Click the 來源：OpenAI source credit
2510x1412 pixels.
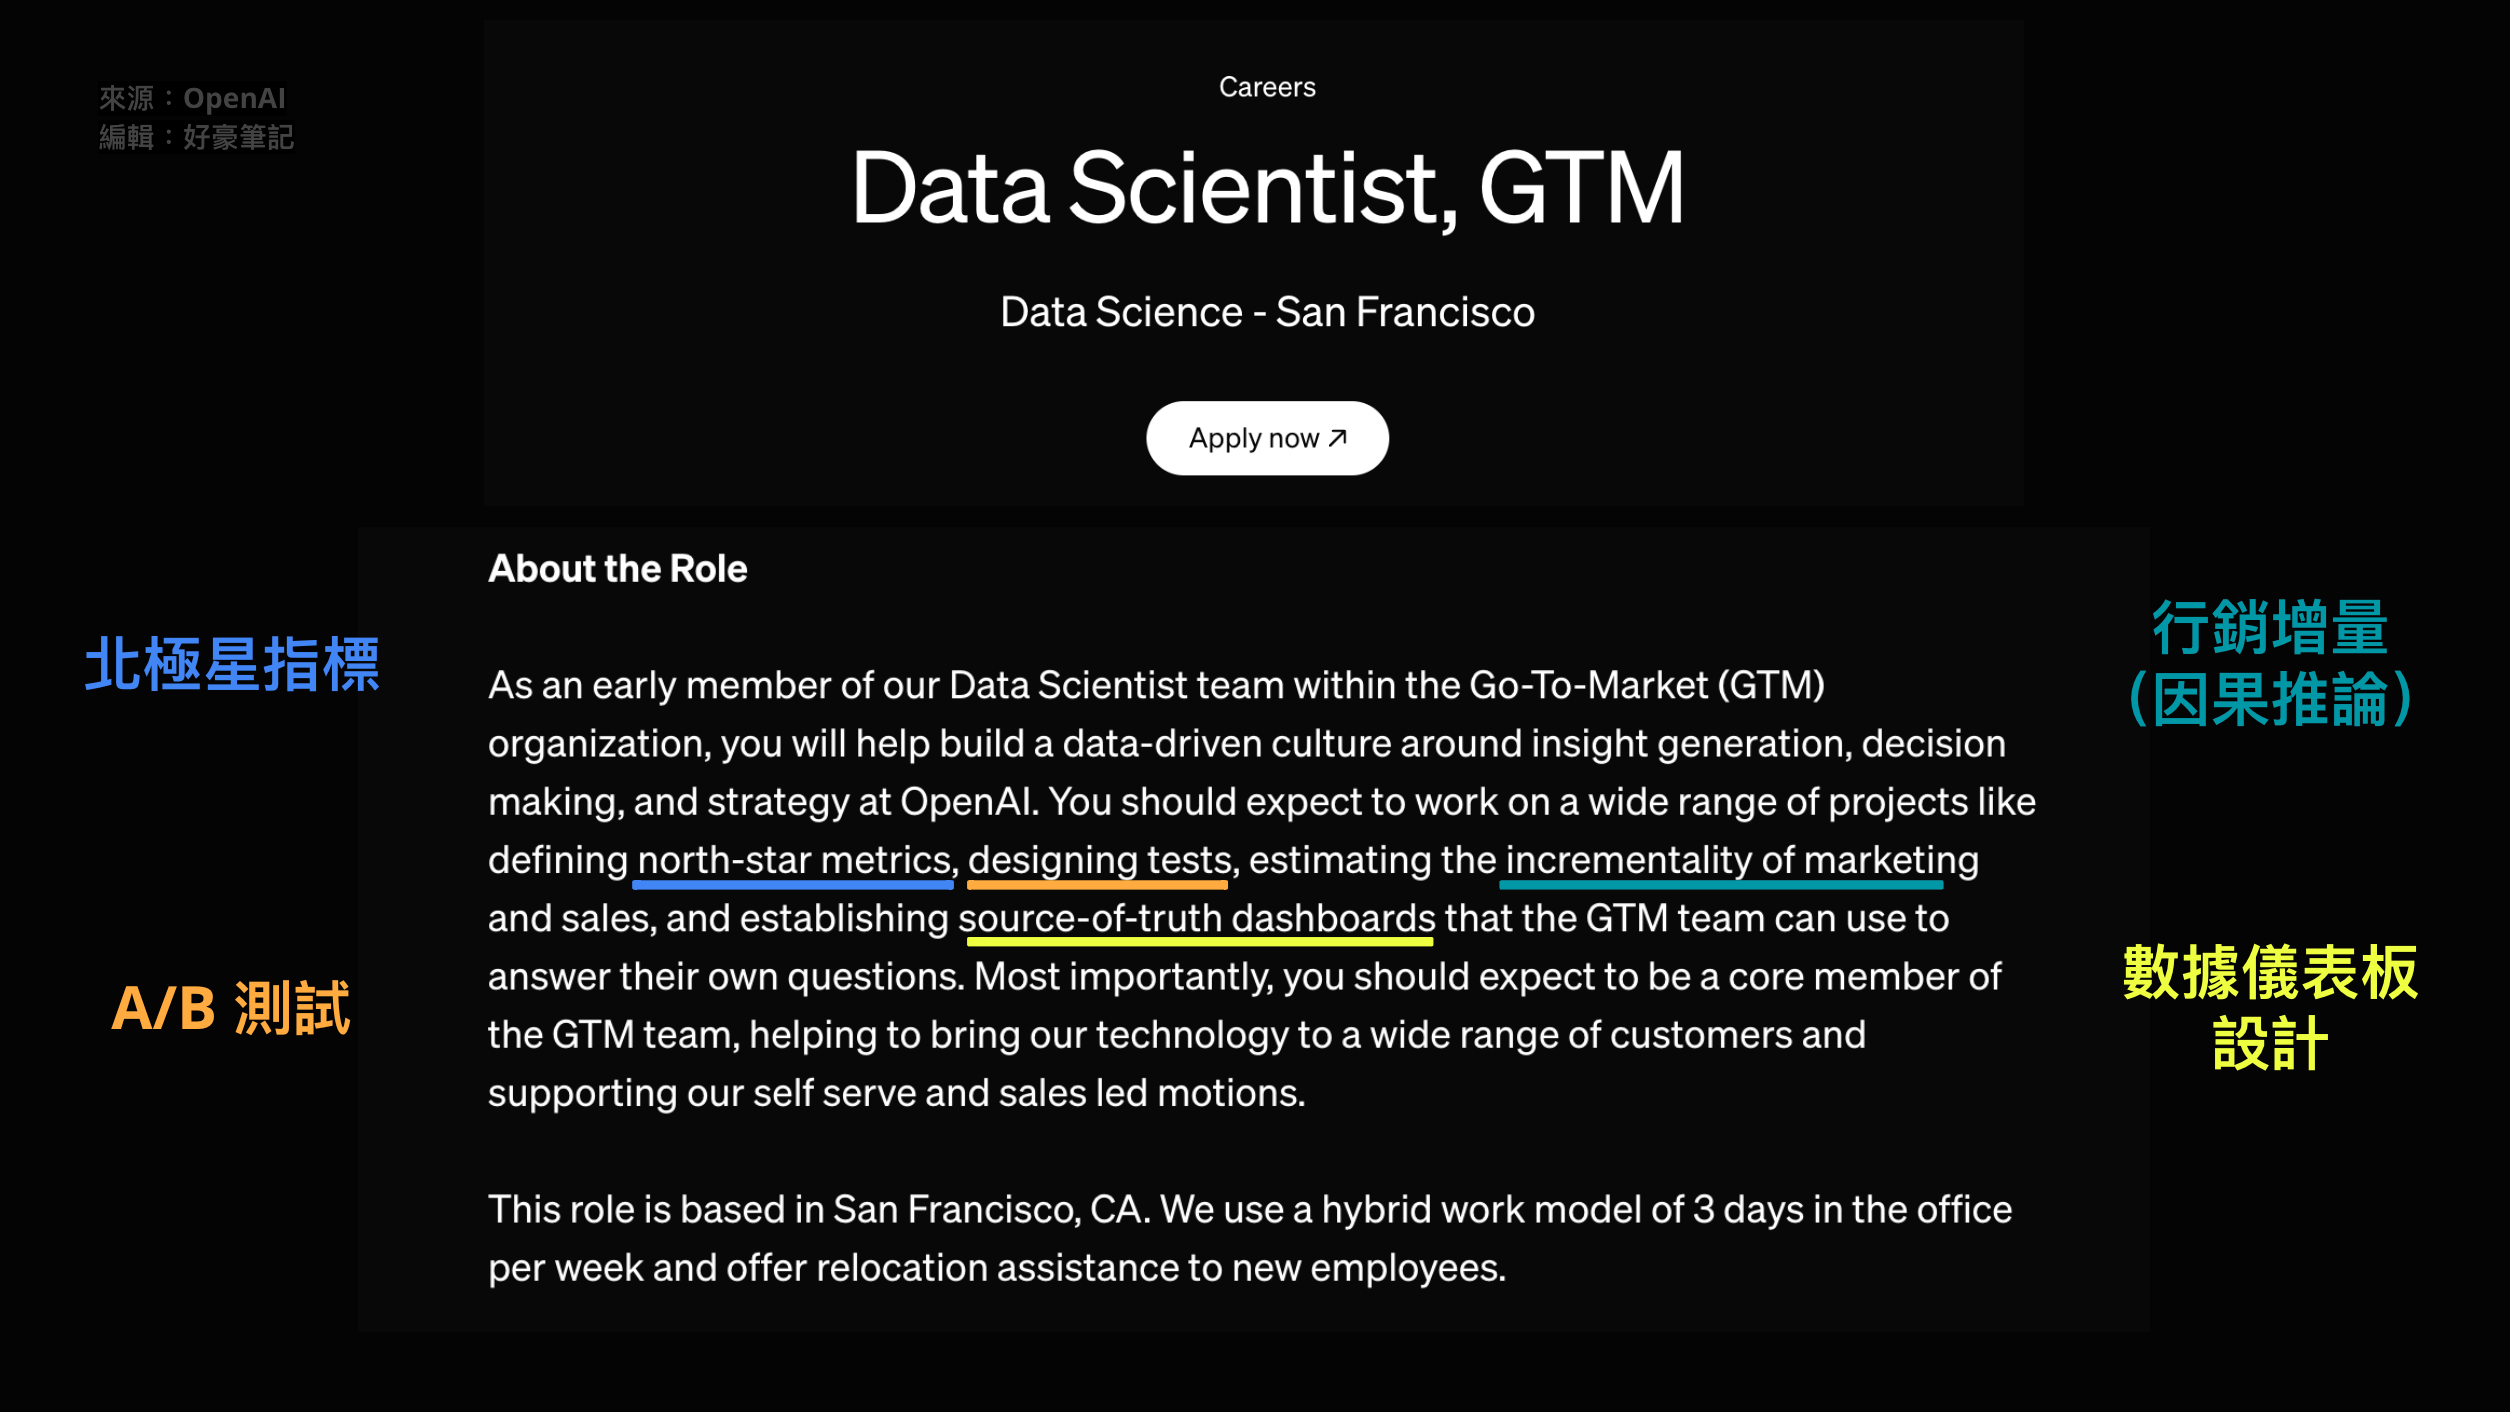(x=192, y=98)
